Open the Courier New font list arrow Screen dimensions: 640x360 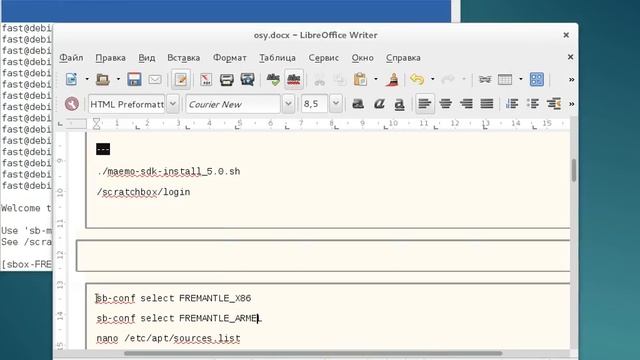(x=288, y=104)
